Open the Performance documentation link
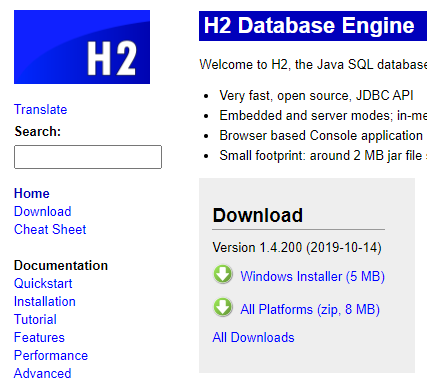Screen dimensions: 427x381 tap(51, 355)
